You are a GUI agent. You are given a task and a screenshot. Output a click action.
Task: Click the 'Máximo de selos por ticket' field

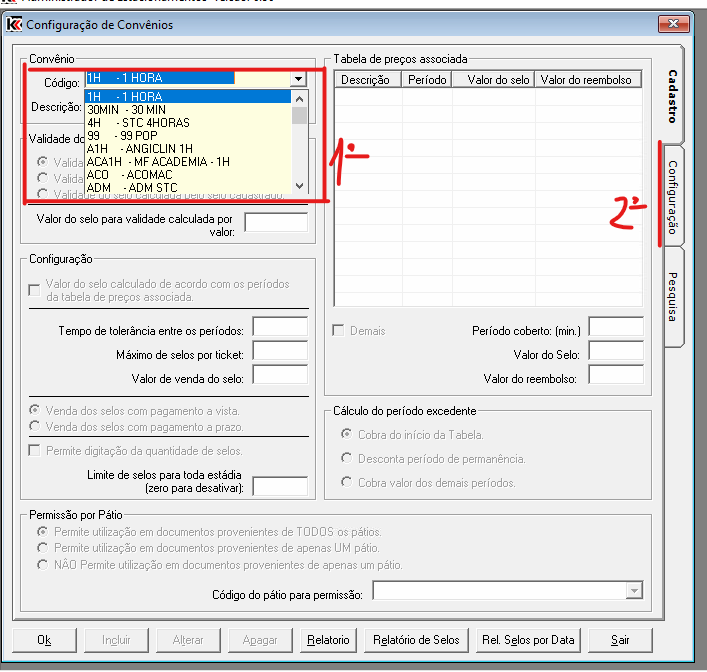click(x=280, y=351)
